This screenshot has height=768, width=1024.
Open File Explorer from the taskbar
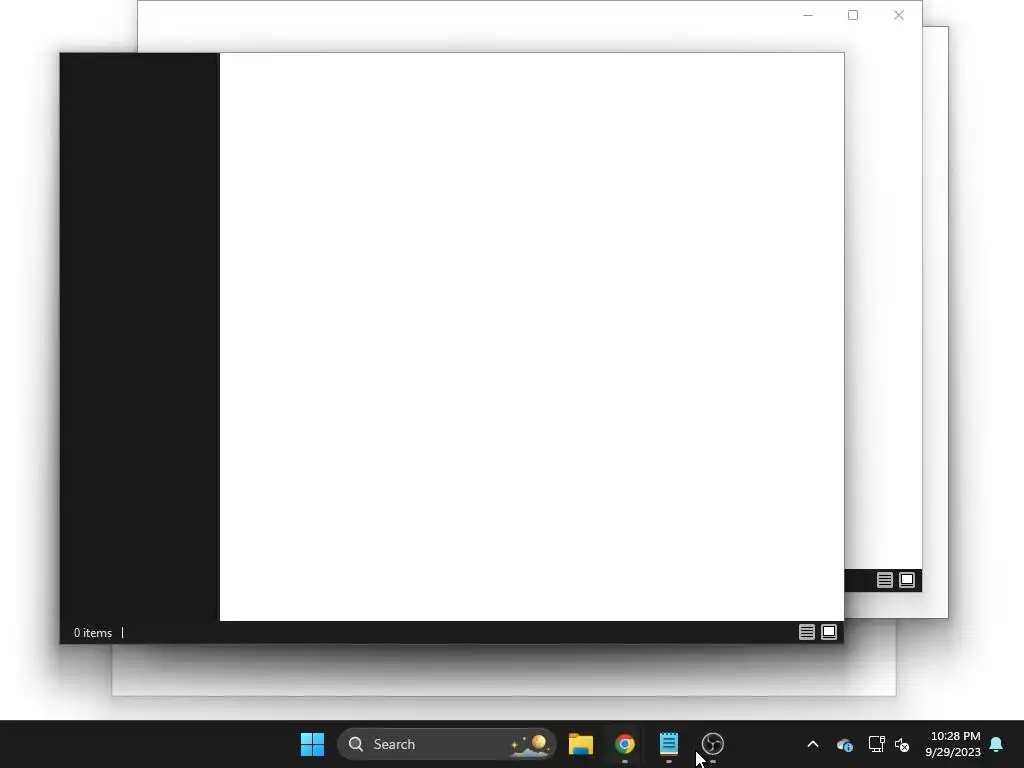581,744
